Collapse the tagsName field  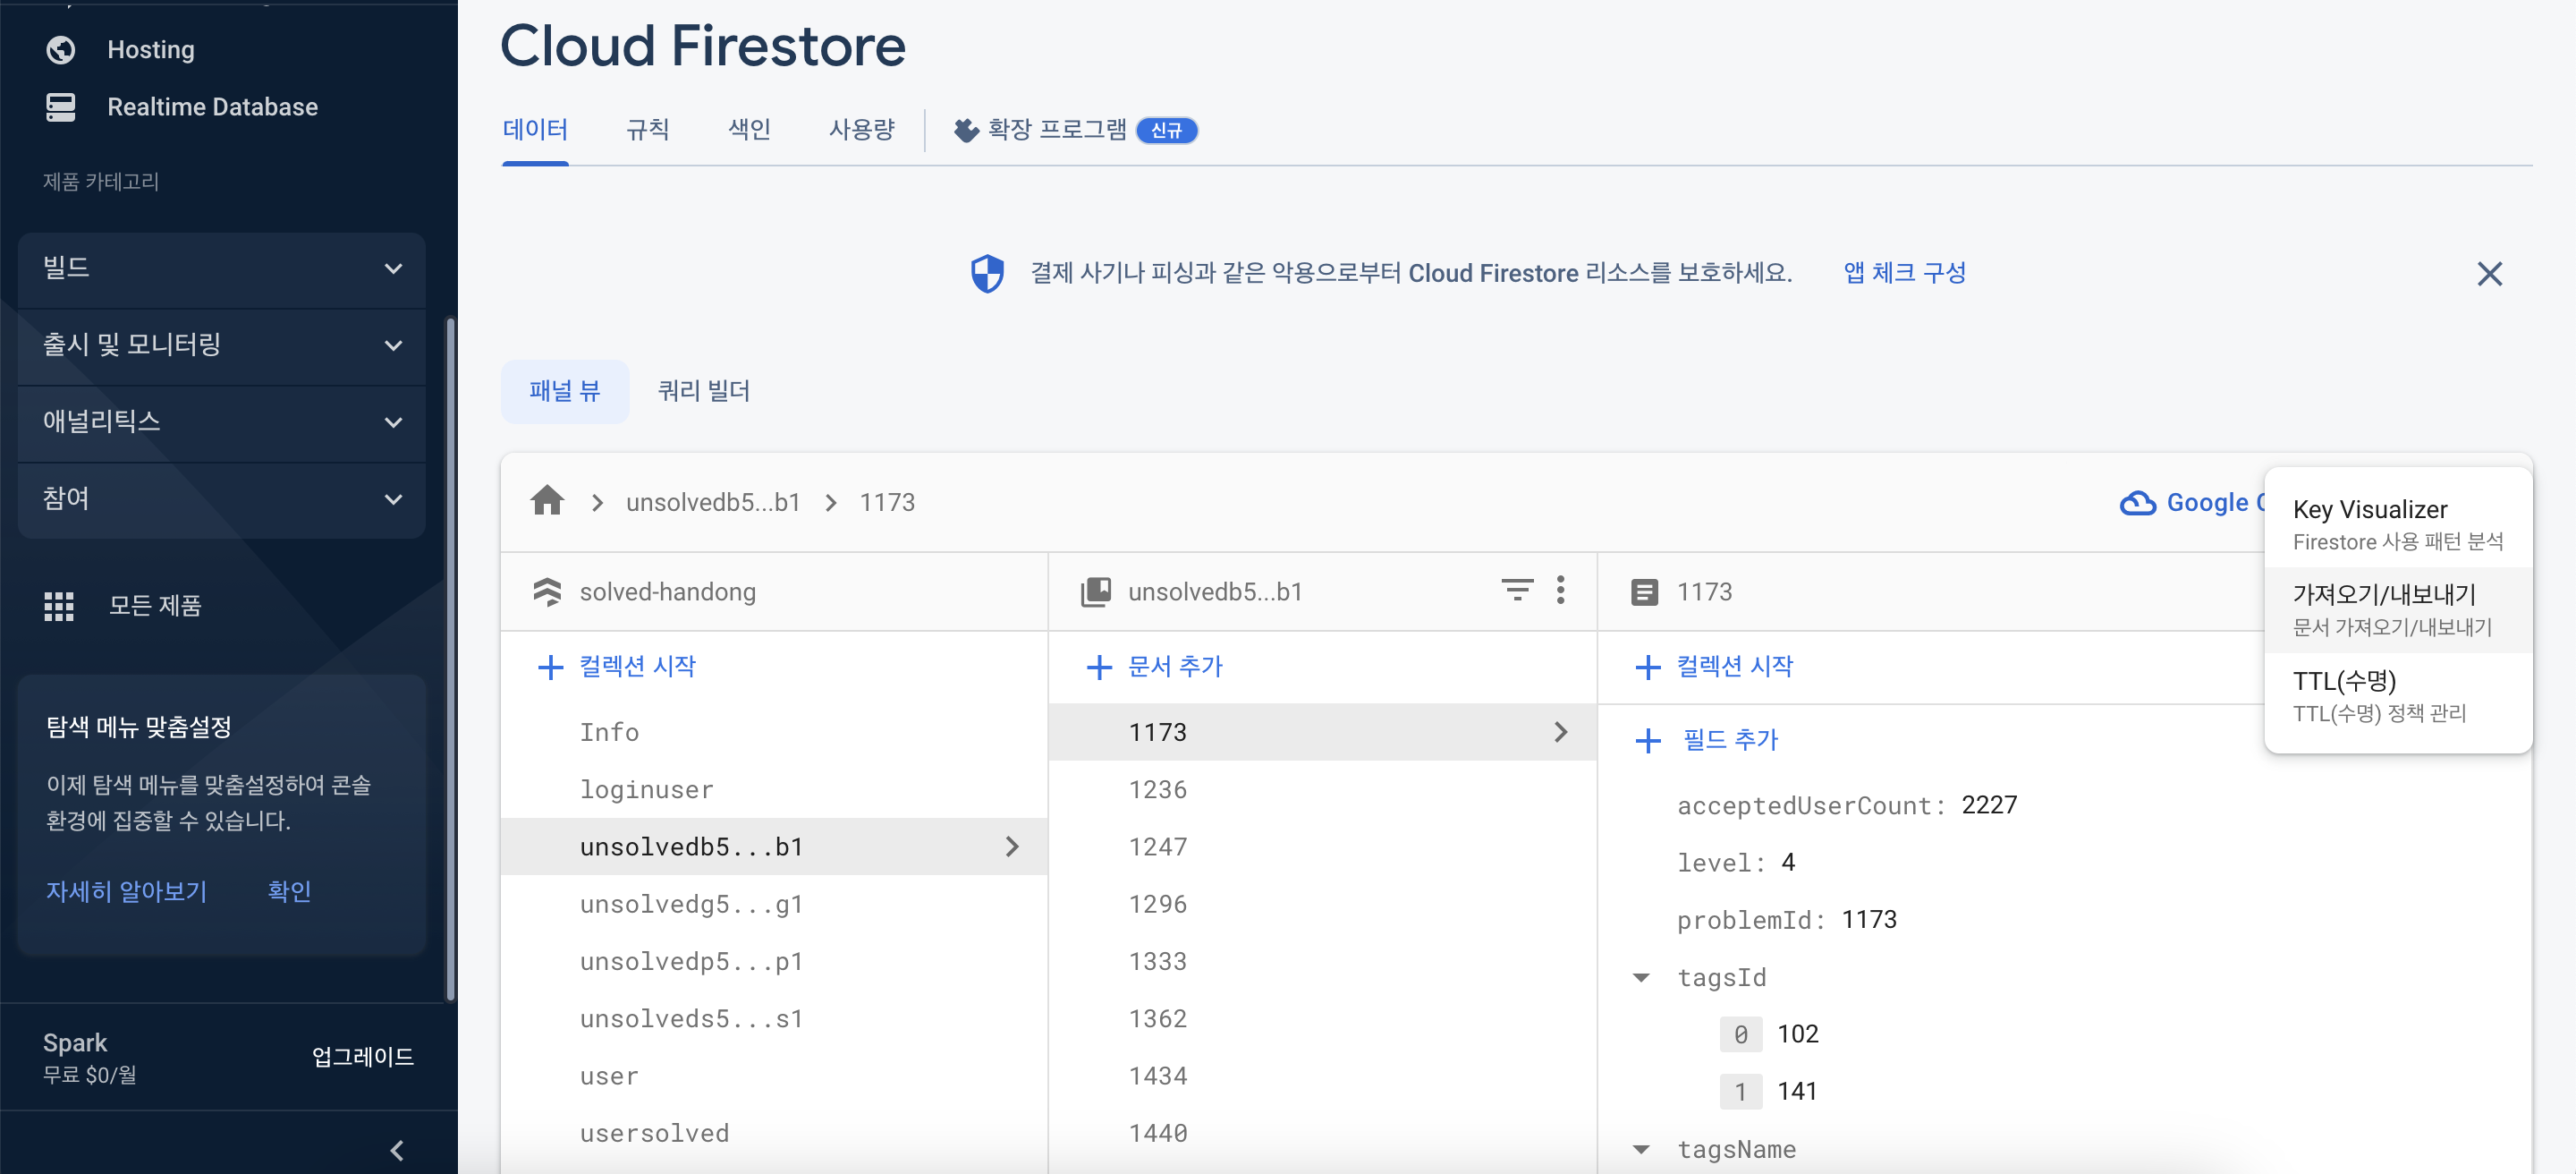coord(1641,1149)
